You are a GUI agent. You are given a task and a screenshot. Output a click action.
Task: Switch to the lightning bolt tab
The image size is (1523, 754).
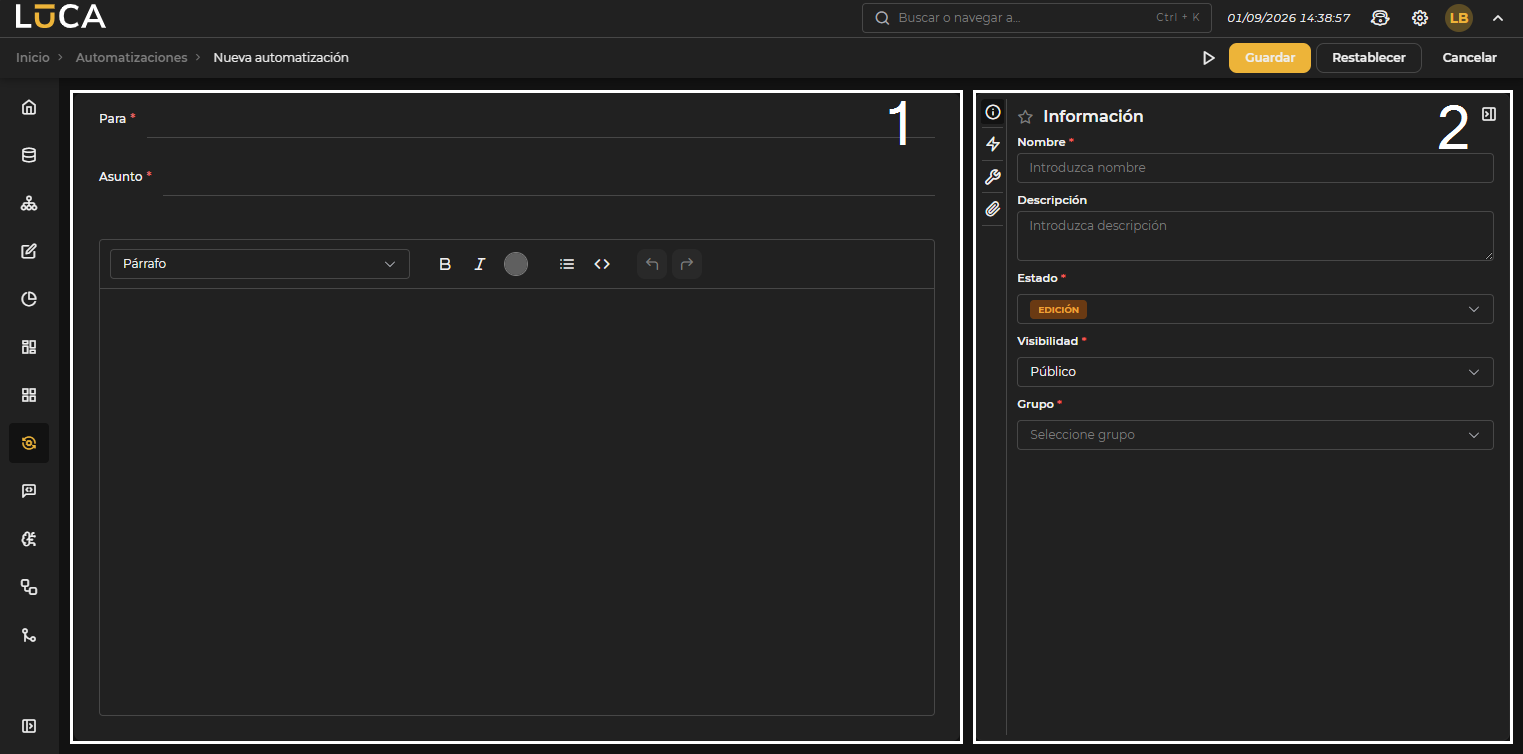pyautogui.click(x=993, y=144)
